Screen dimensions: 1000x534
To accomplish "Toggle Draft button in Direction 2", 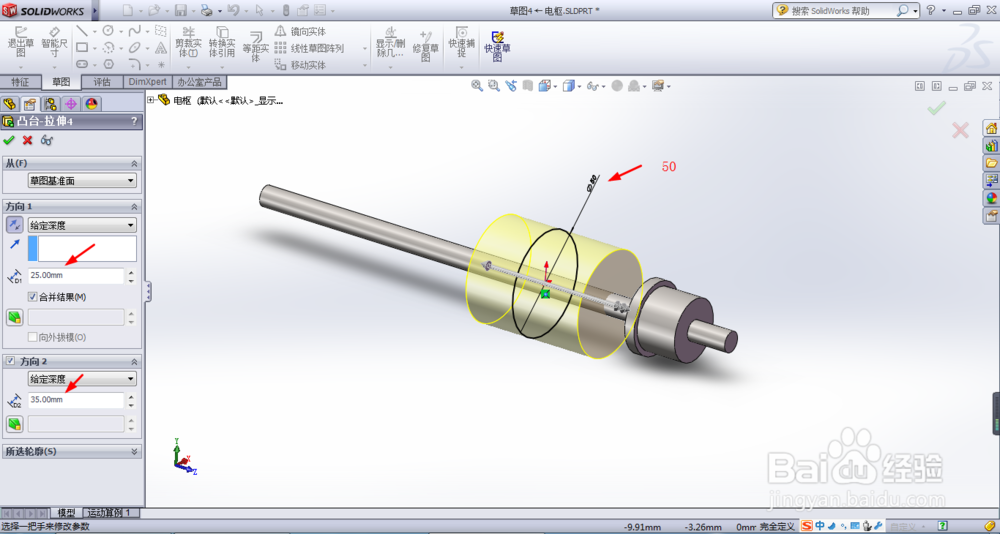I will [15, 424].
